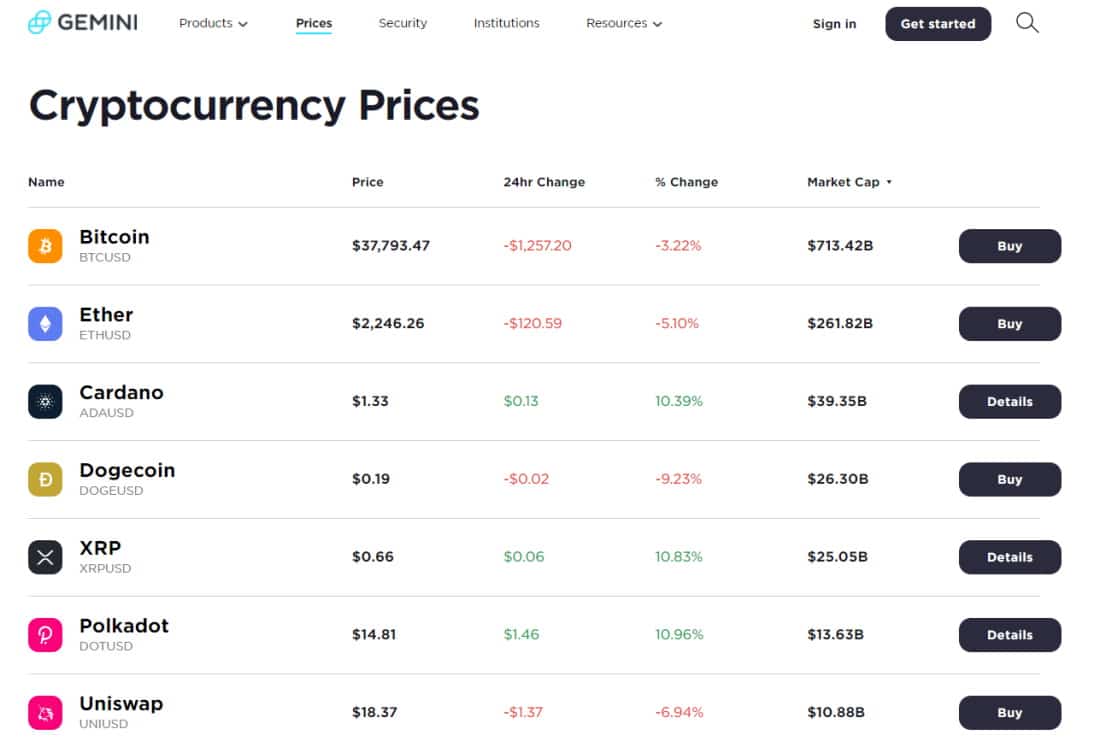Sort by Market Cap column arrow
Image resolution: width=1100 pixels, height=747 pixels.
click(889, 182)
